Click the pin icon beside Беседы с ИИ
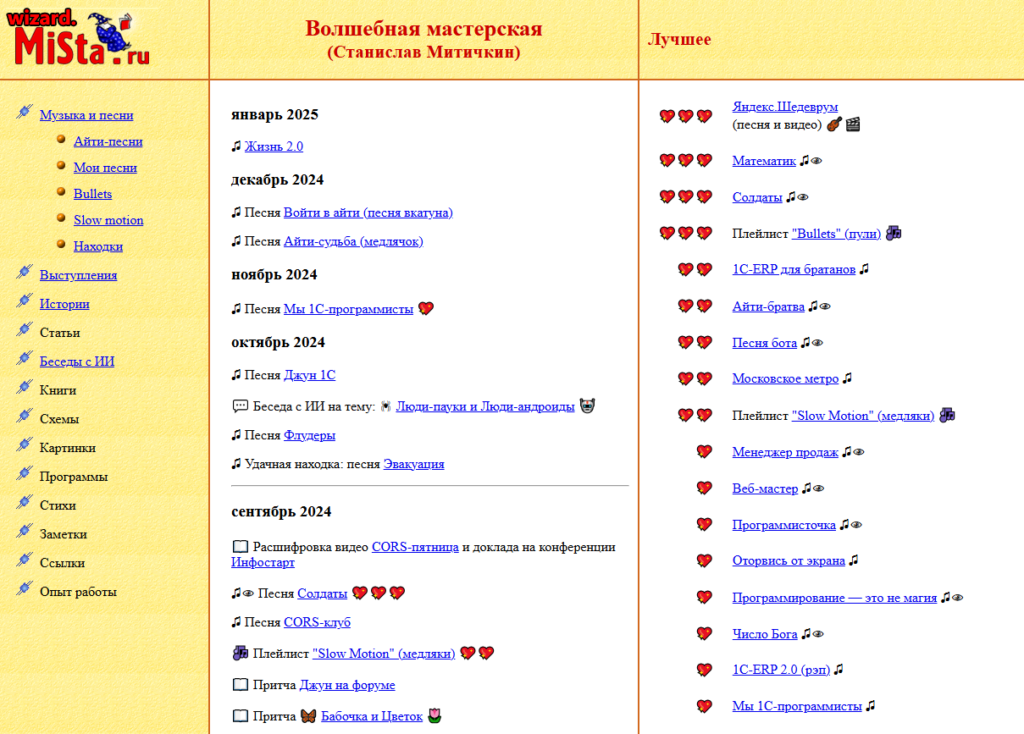 point(24,359)
